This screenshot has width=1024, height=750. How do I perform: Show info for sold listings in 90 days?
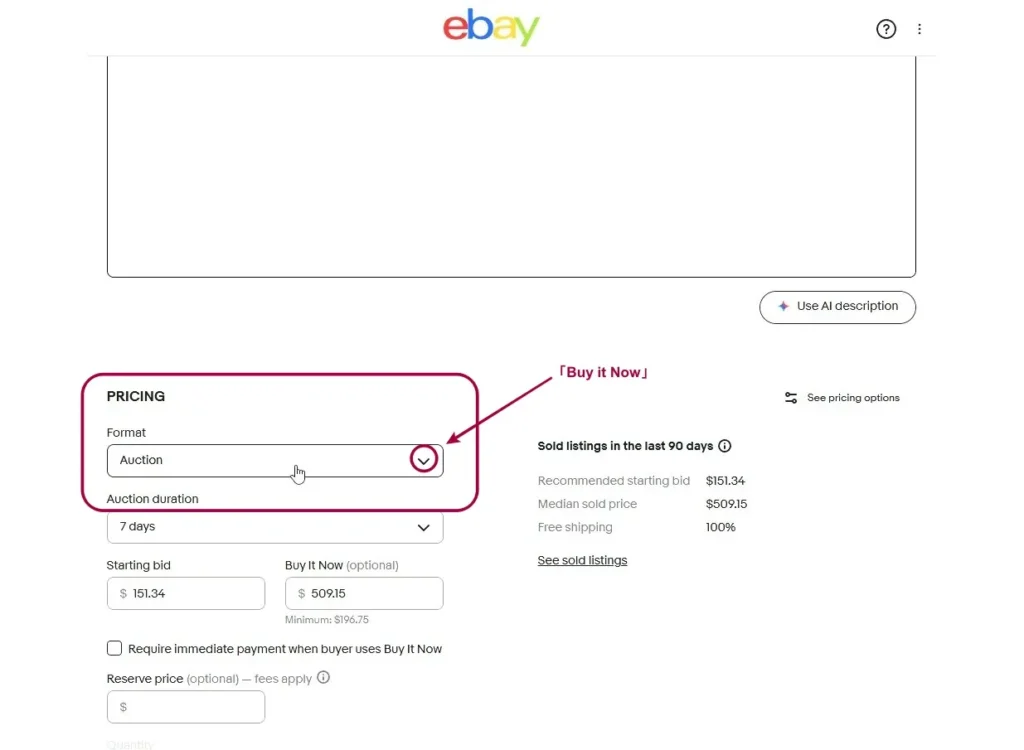click(725, 446)
